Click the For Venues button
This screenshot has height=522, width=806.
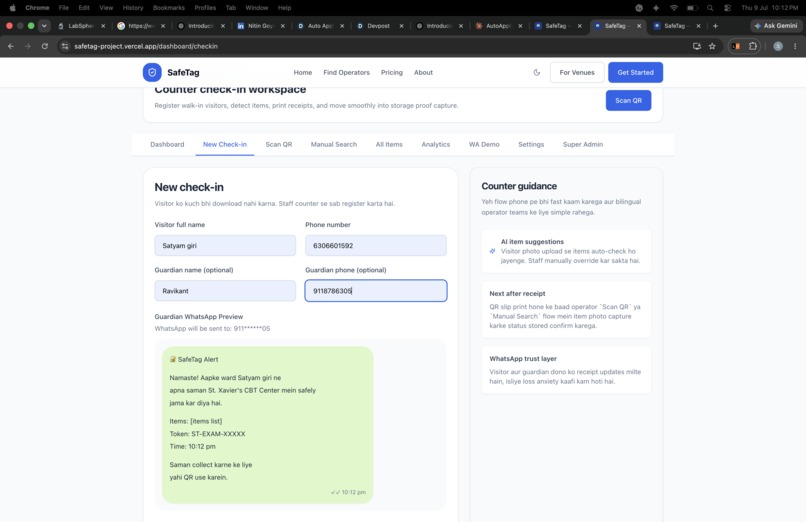[577, 72]
